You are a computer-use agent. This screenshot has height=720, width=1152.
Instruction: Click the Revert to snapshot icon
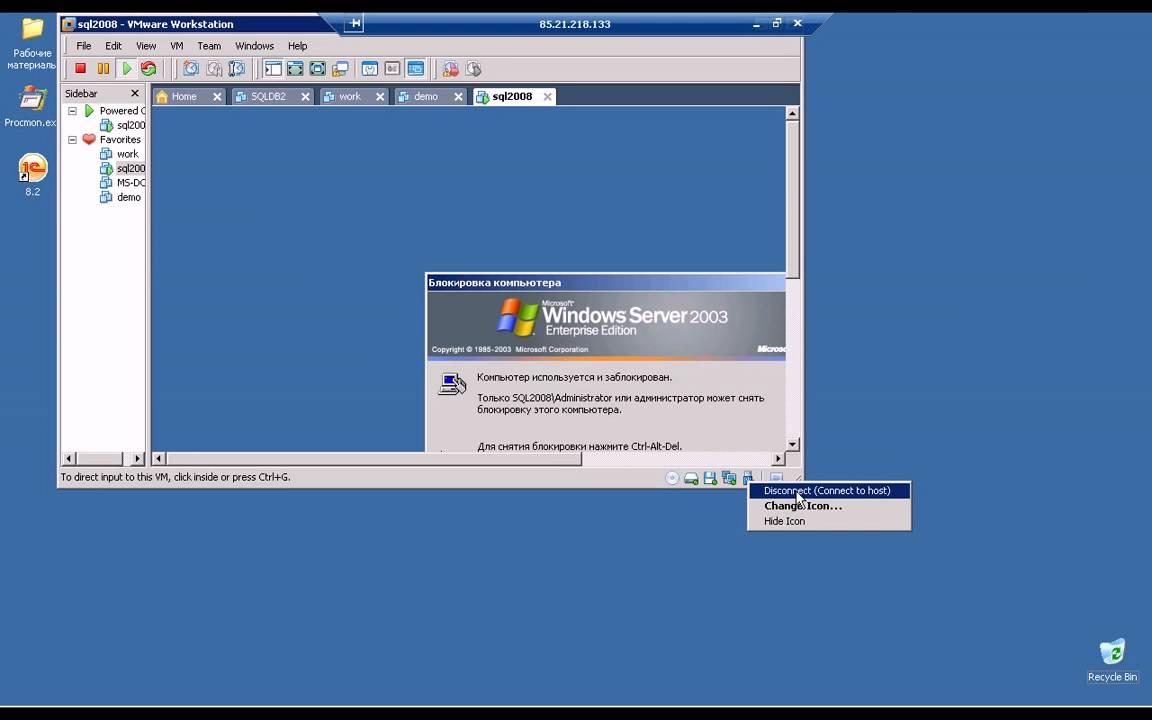(x=214, y=68)
